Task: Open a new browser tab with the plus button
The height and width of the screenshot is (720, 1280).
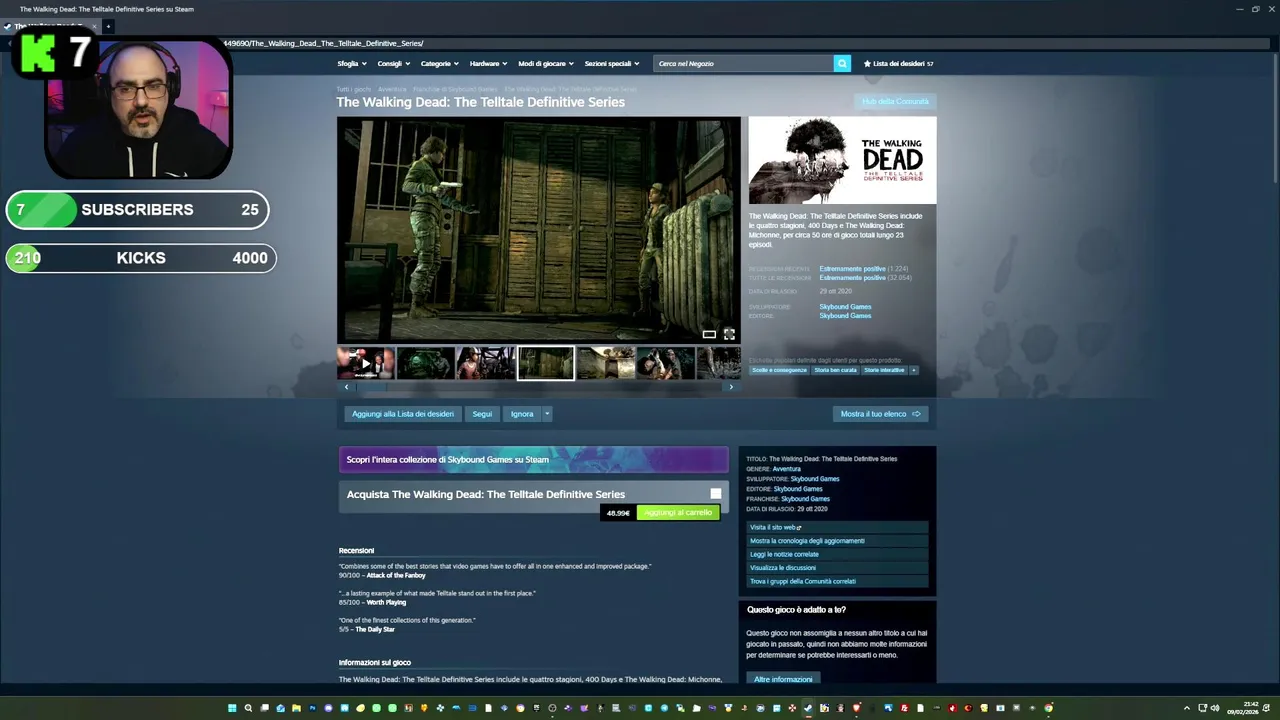Action: coord(108,26)
